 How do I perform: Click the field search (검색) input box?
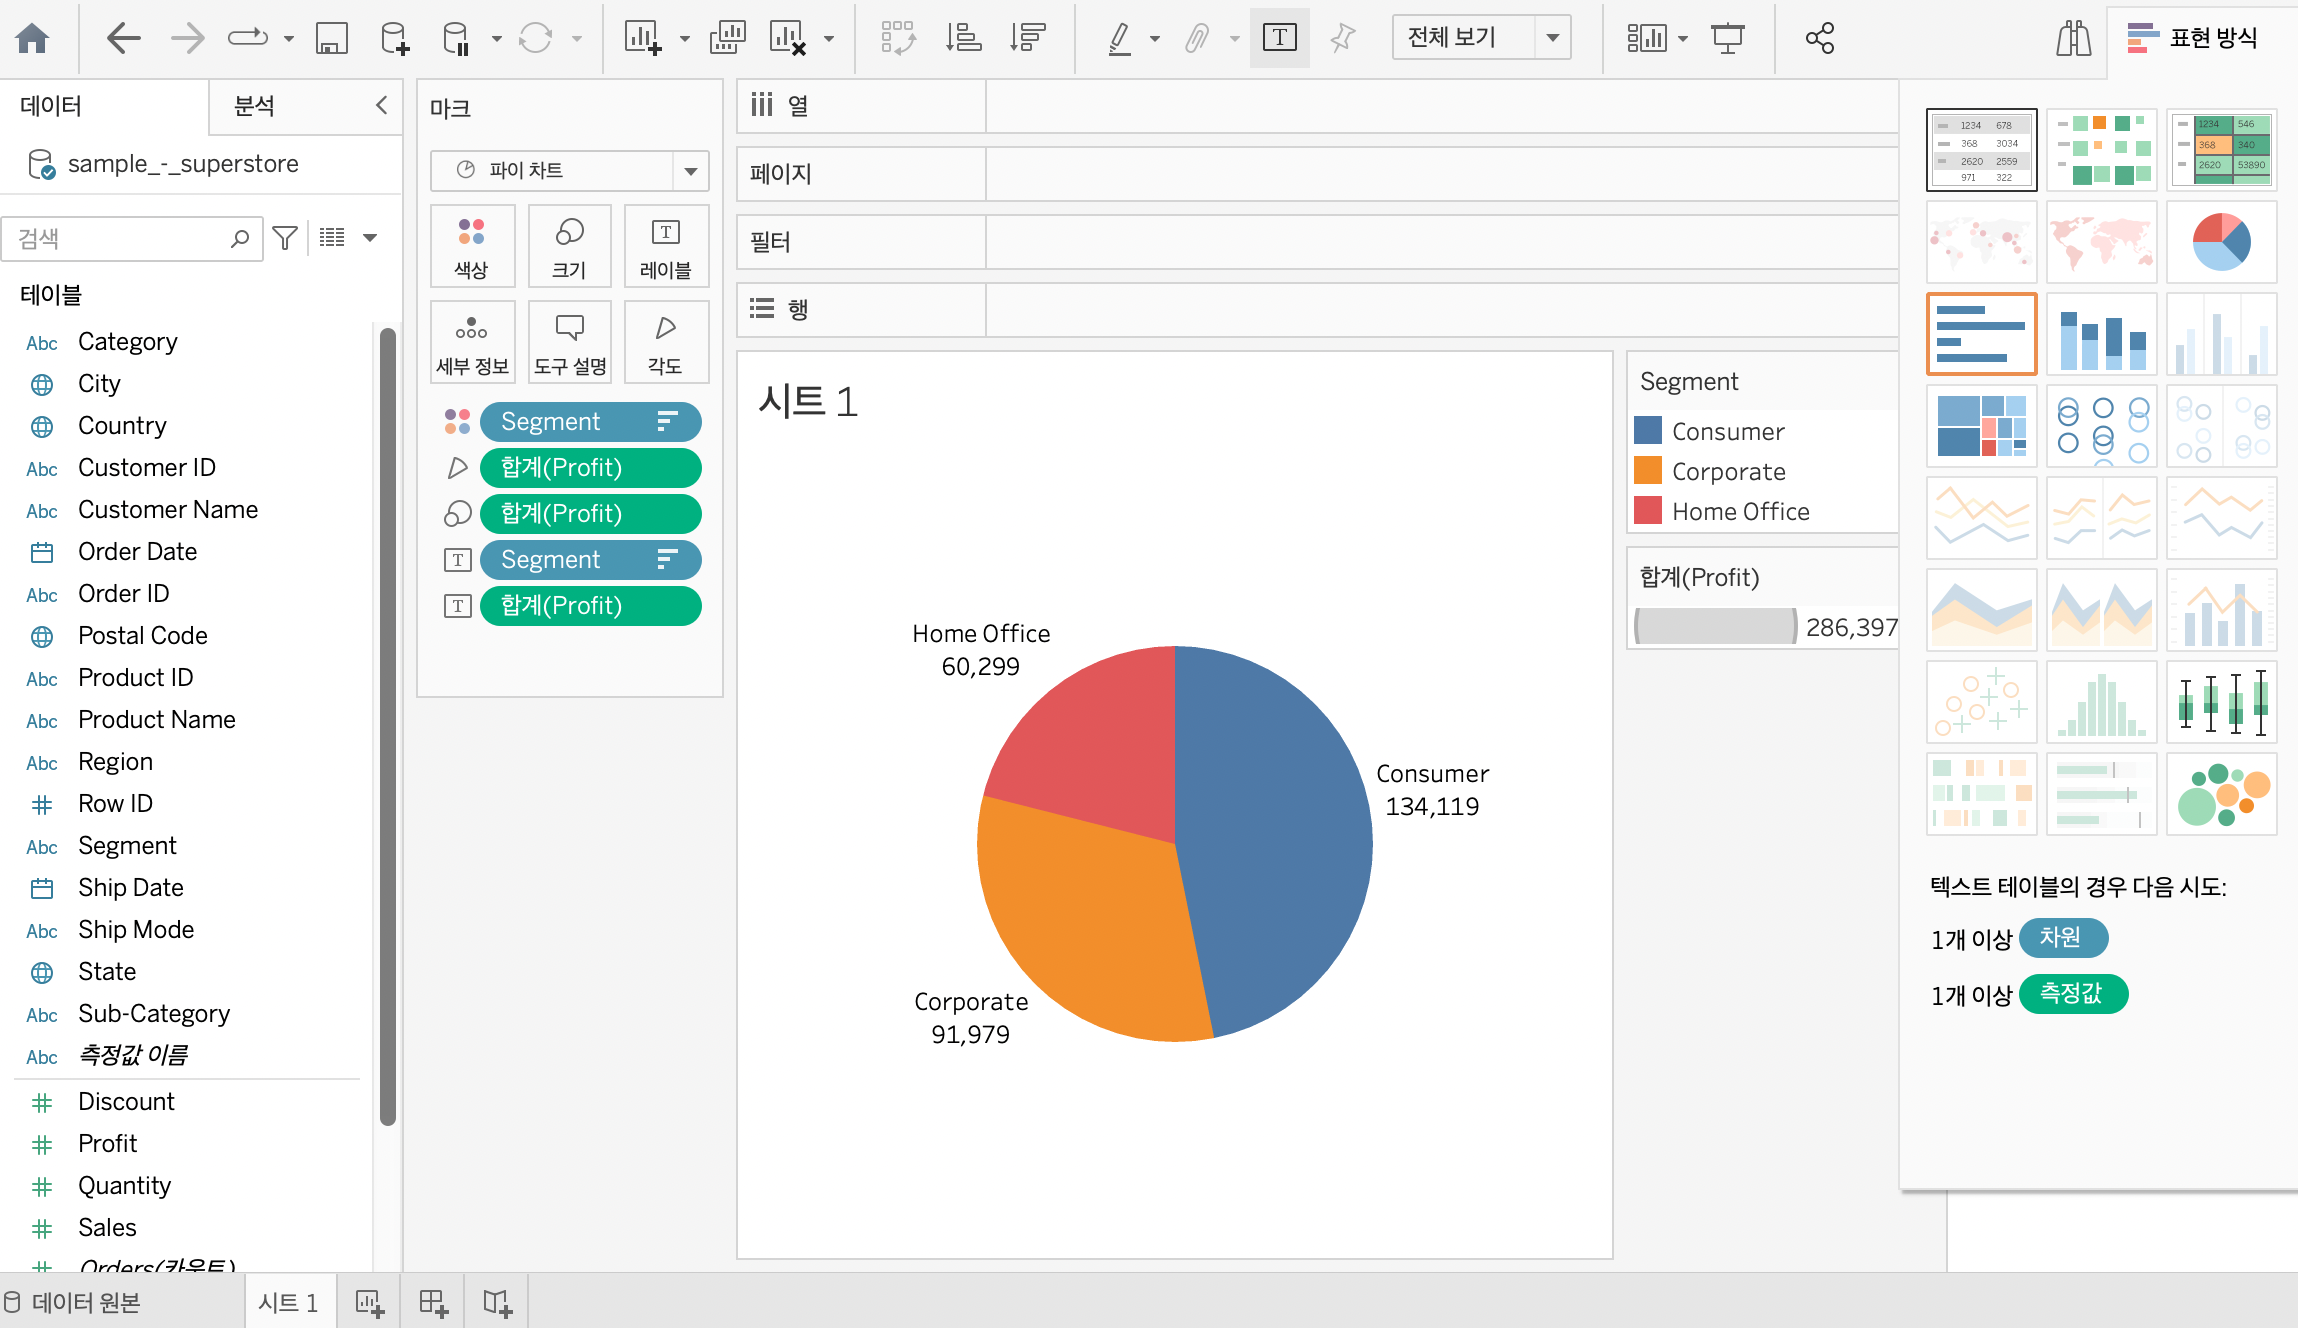pyautogui.click(x=120, y=238)
